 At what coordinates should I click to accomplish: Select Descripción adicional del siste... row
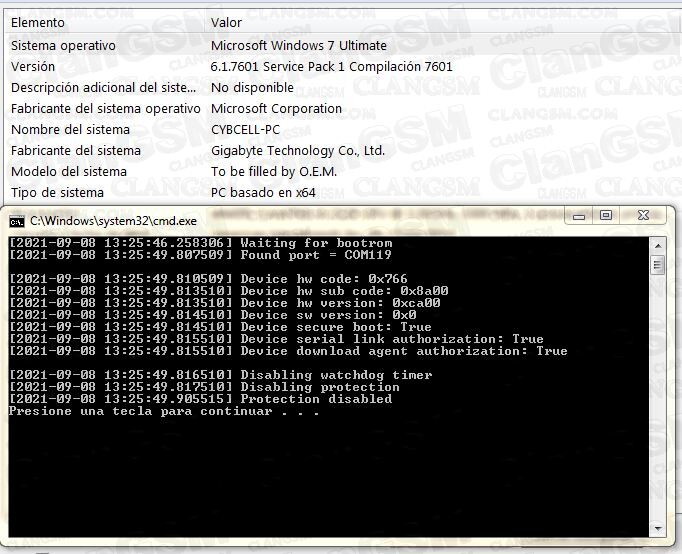(x=341, y=87)
